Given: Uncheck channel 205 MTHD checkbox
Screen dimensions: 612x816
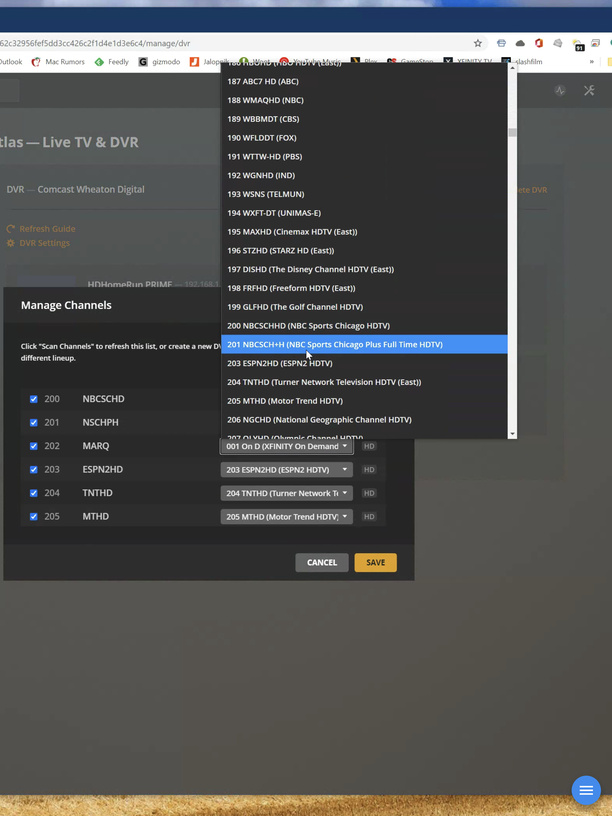Looking at the screenshot, I should [34, 517].
